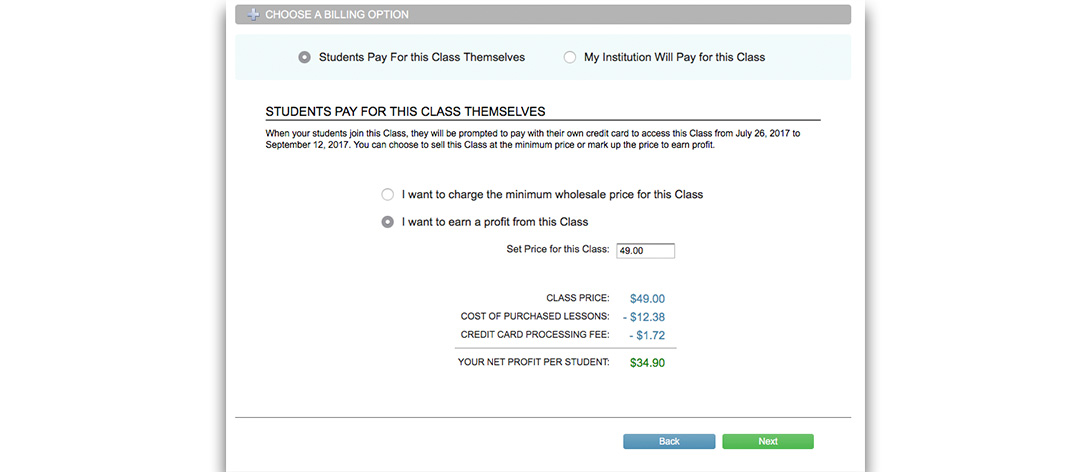
Task: Click the 'I want to earn a profit' label text
Action: point(495,222)
